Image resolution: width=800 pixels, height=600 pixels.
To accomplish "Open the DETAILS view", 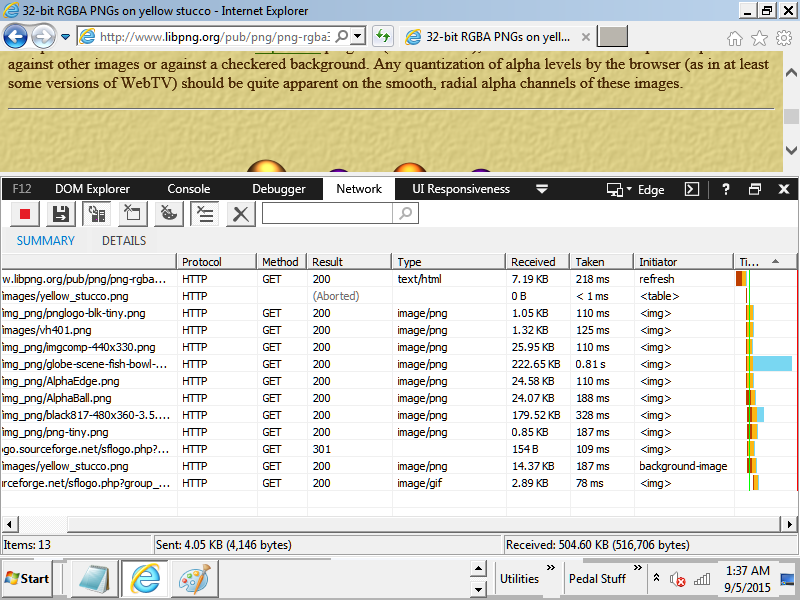I will coord(124,241).
